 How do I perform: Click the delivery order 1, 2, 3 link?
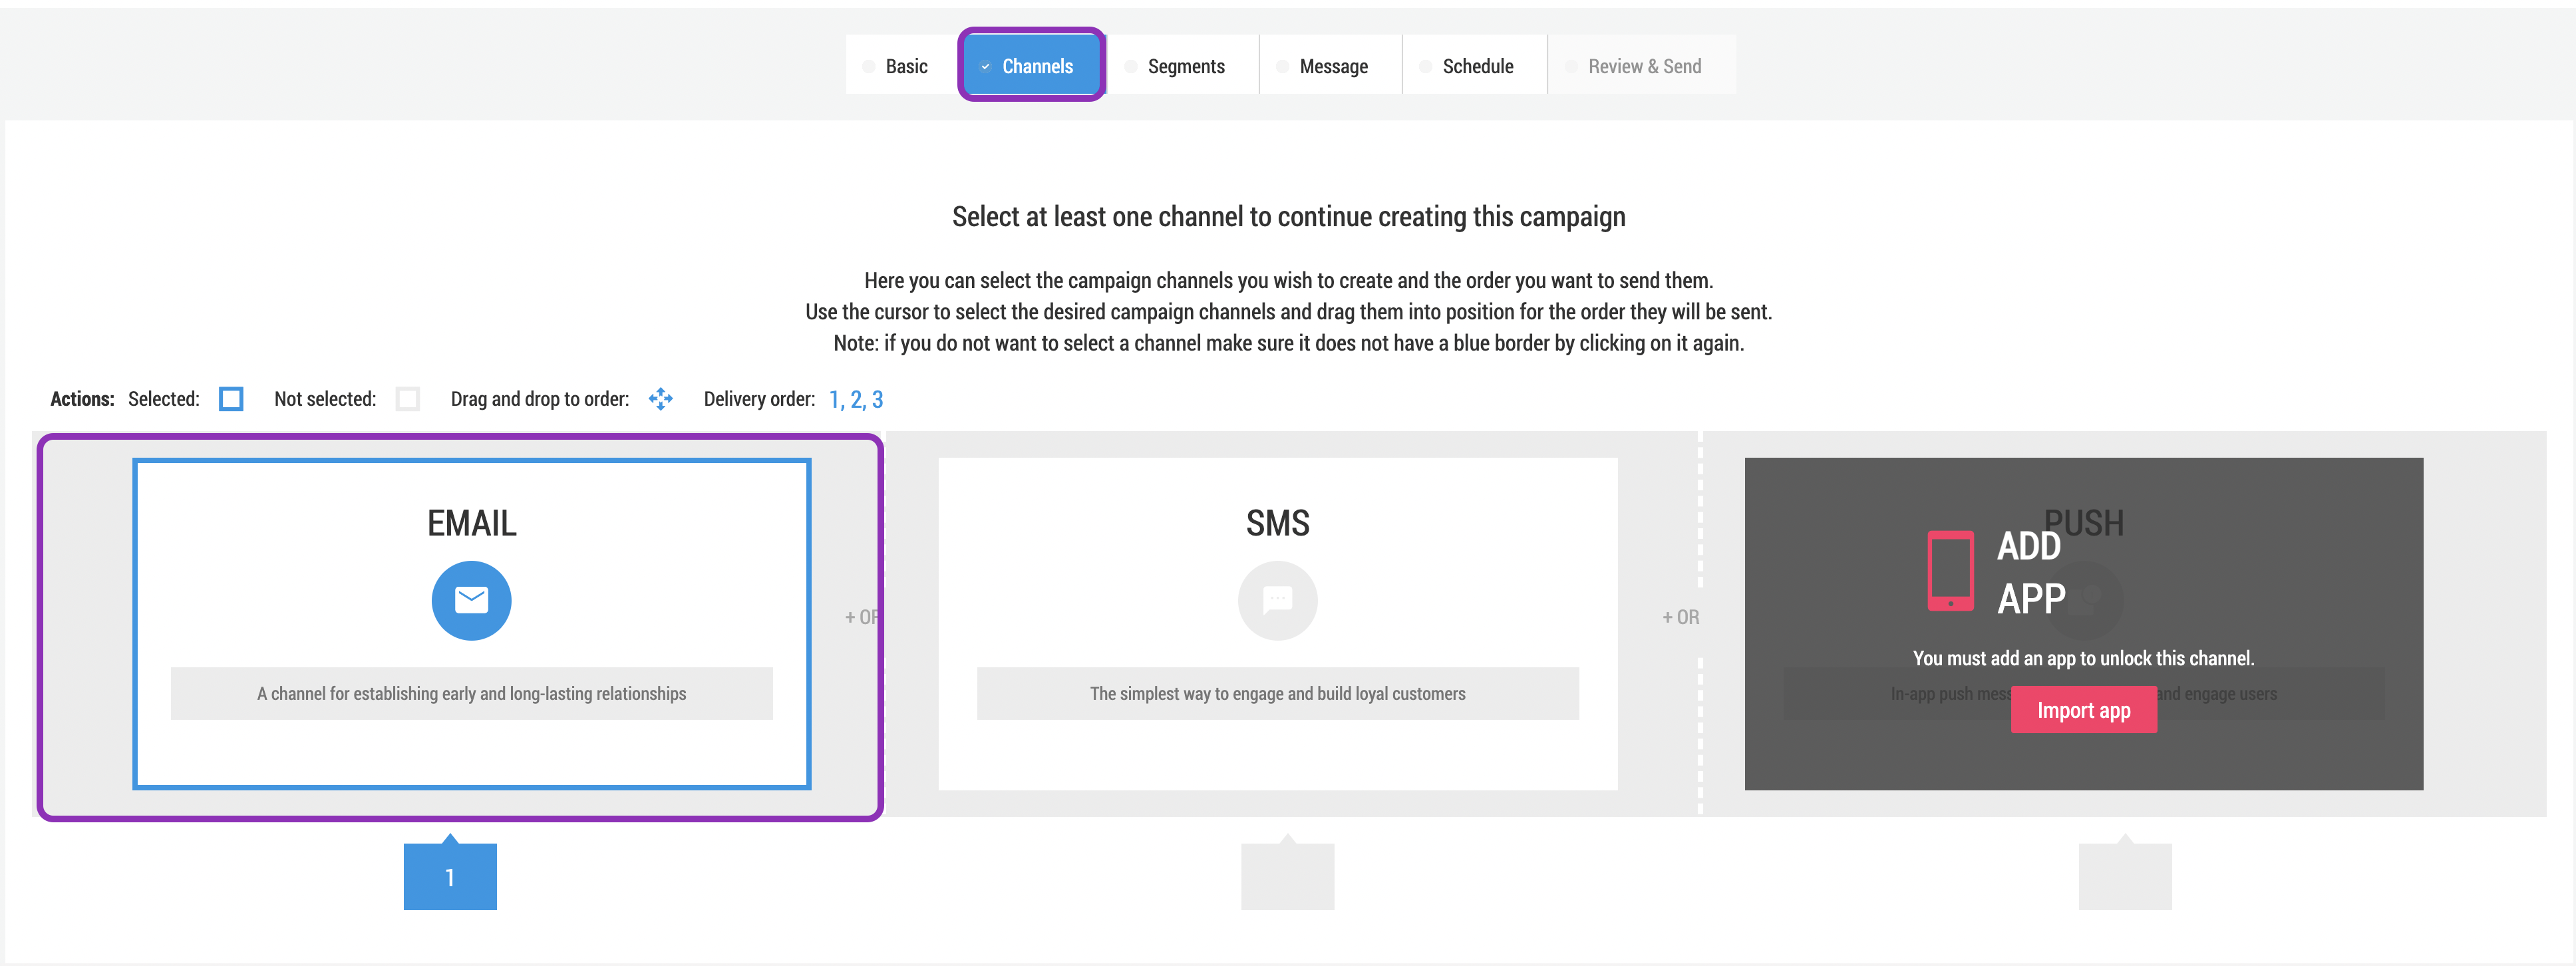(856, 400)
